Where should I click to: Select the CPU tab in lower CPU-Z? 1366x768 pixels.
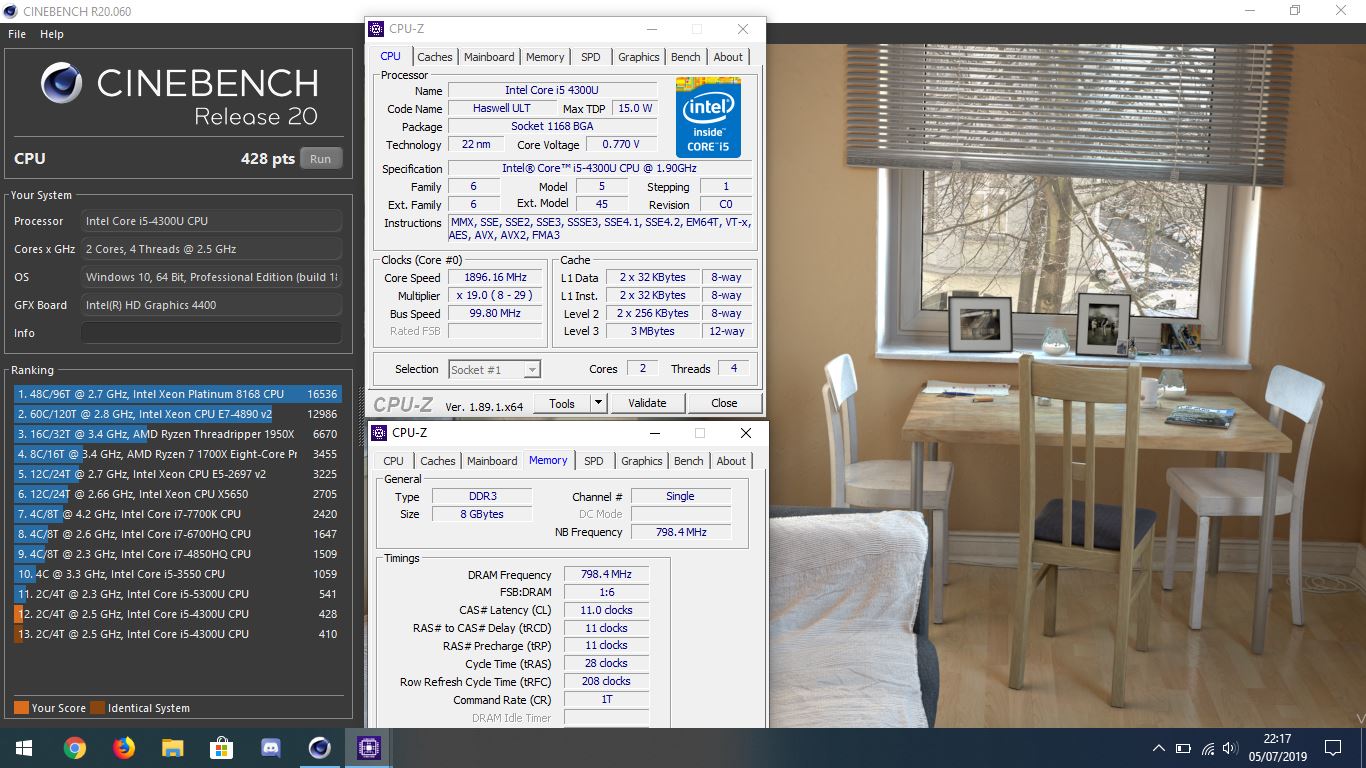tap(394, 461)
